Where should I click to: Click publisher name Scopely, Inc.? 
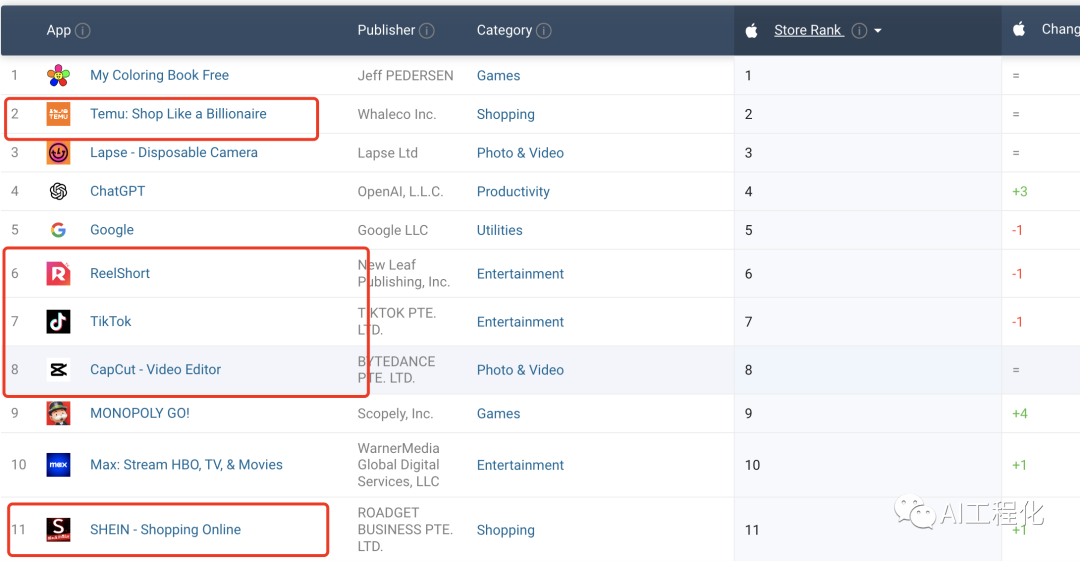tap(395, 414)
